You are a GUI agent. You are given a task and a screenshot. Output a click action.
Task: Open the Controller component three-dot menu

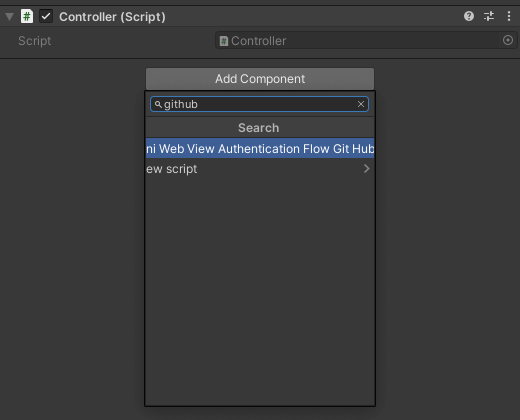pyautogui.click(x=509, y=16)
